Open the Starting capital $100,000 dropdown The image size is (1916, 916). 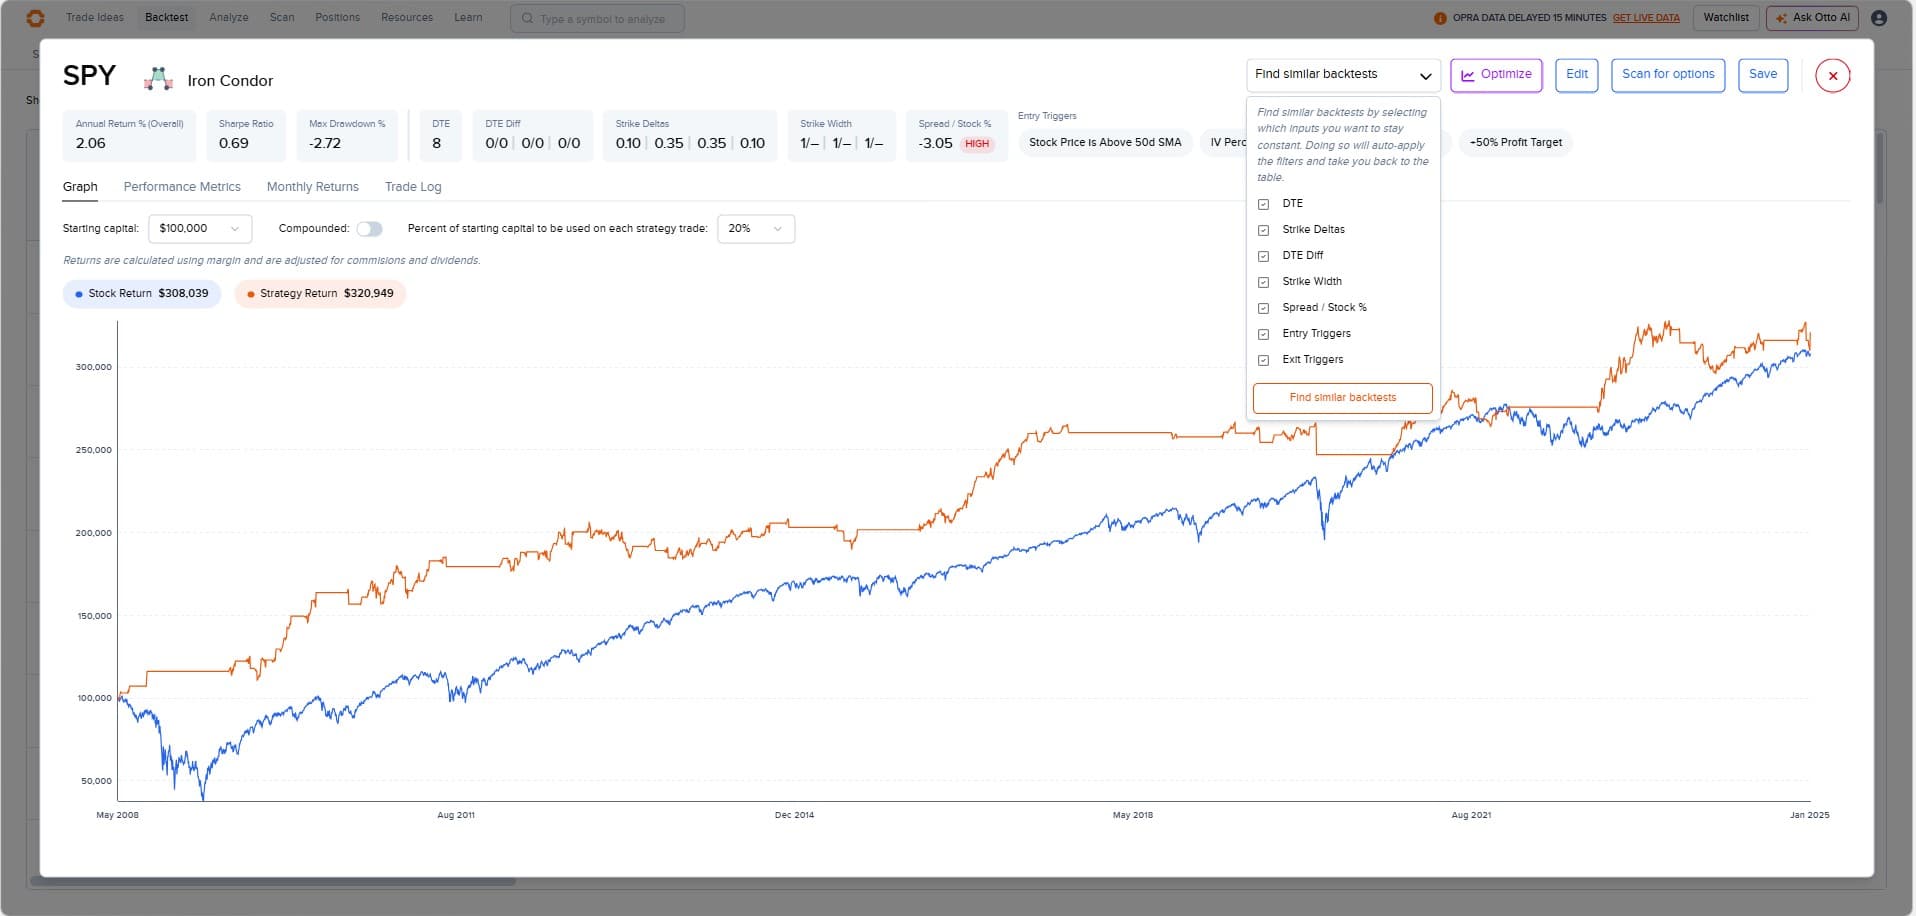tap(199, 229)
